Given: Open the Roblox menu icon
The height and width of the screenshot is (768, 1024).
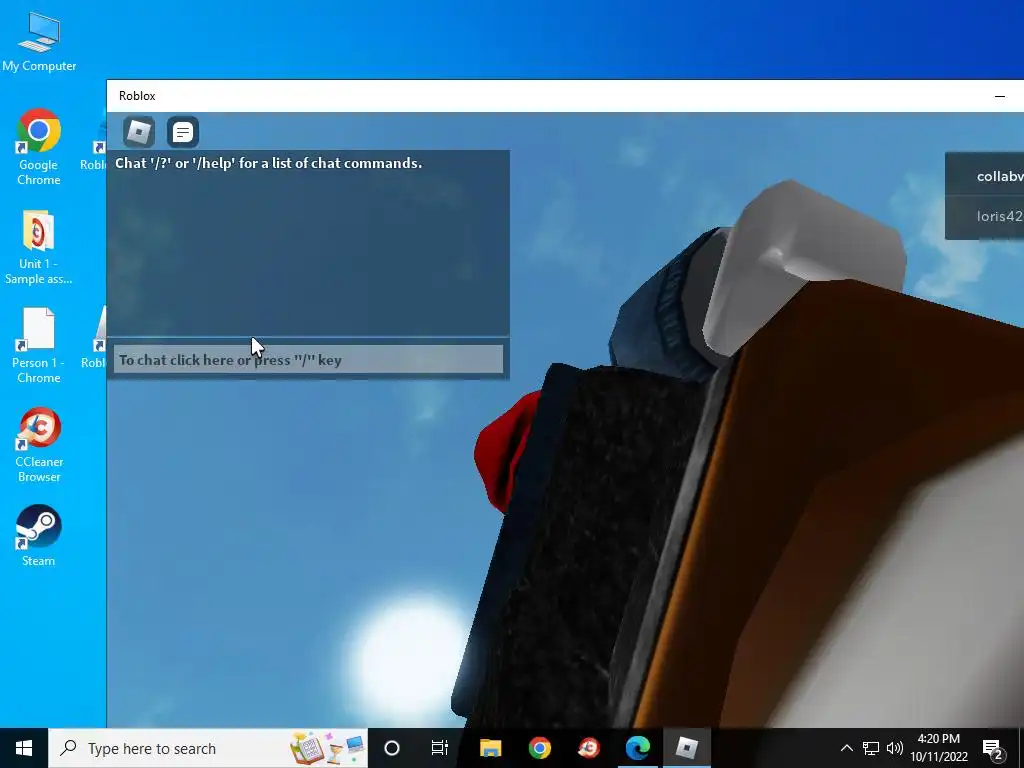Looking at the screenshot, I should pyautogui.click(x=139, y=132).
